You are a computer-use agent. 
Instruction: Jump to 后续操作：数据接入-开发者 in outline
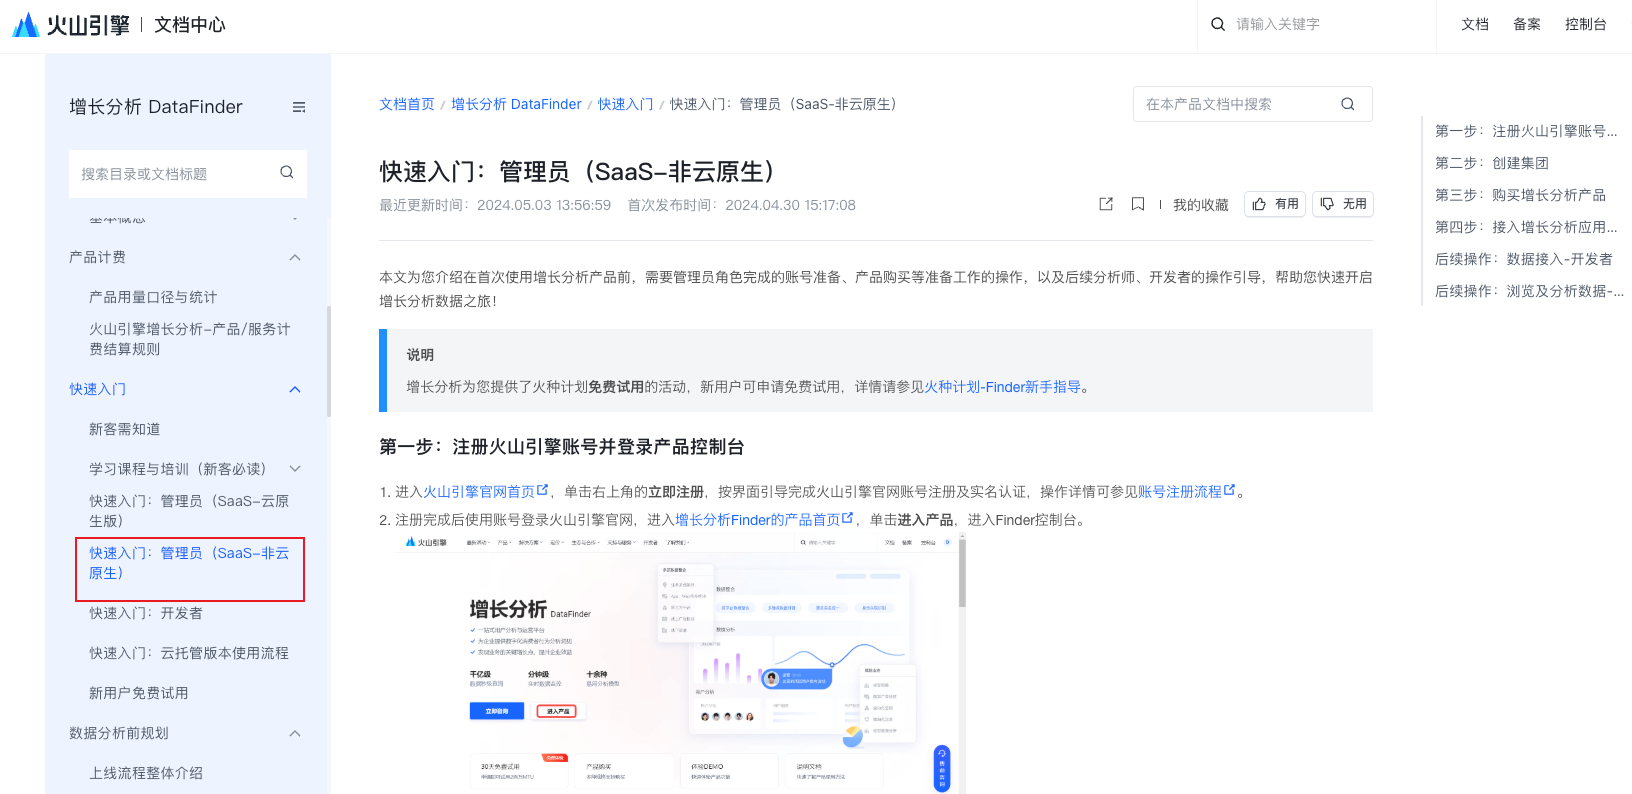coord(1524,259)
